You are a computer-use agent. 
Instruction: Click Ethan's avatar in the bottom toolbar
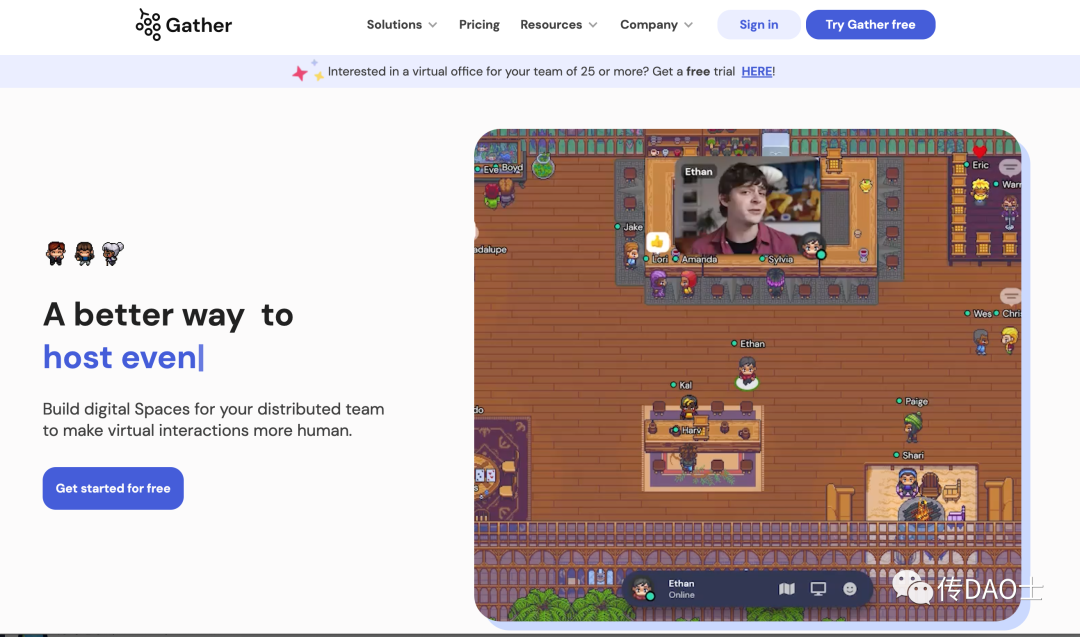coord(643,589)
